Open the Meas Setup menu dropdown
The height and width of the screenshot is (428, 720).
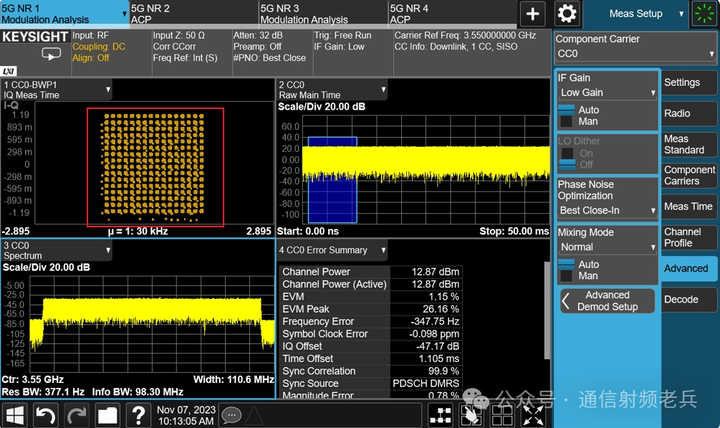point(636,13)
